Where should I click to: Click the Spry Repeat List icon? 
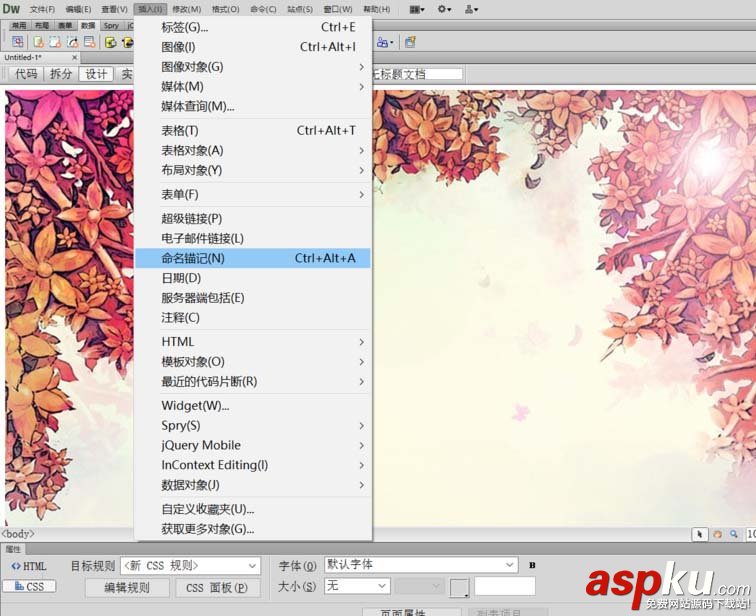90,42
